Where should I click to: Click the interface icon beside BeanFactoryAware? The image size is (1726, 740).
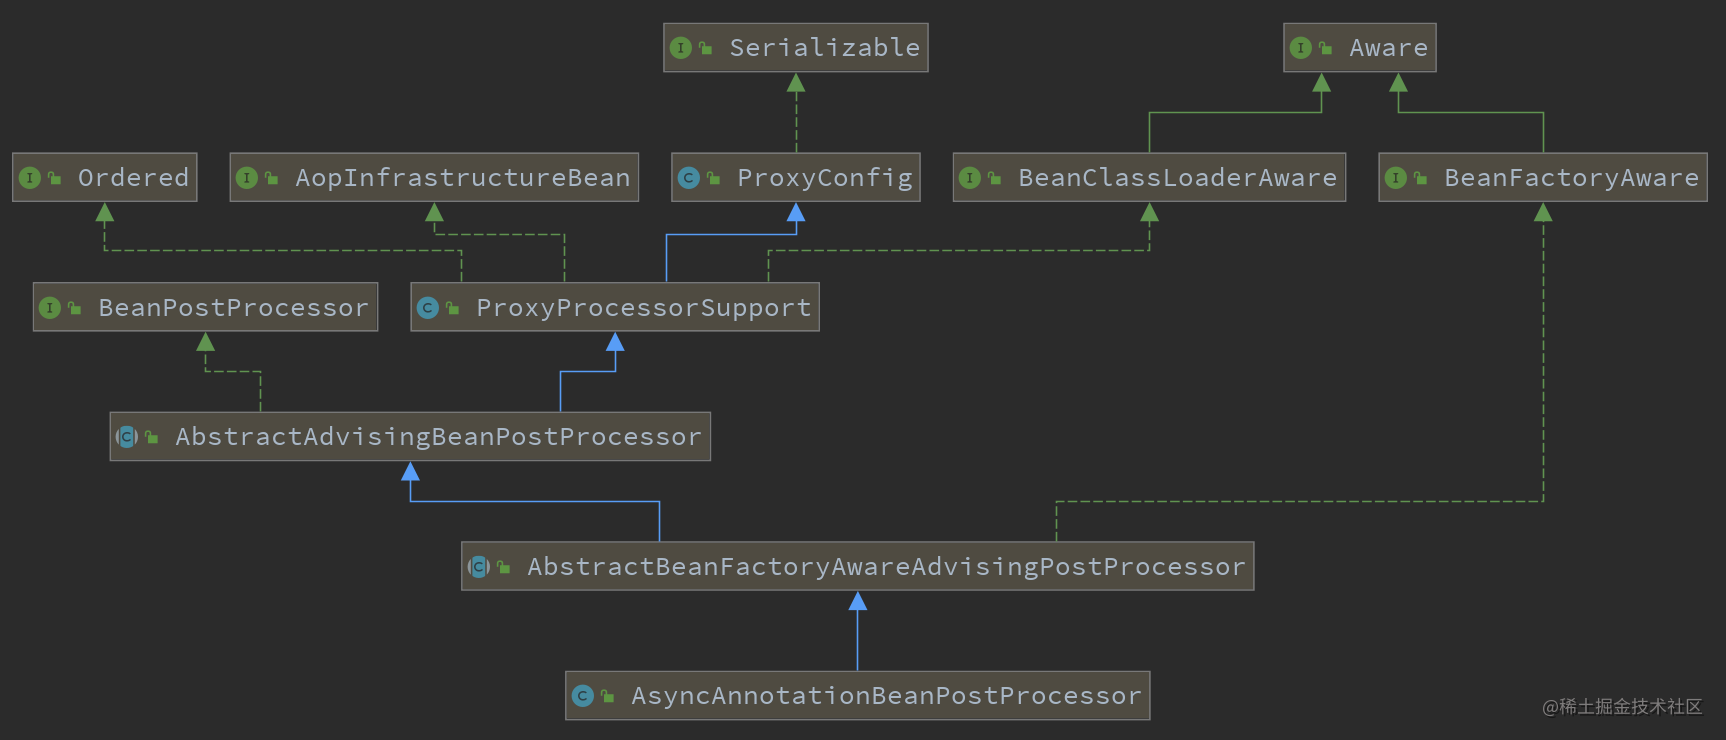tap(1396, 178)
